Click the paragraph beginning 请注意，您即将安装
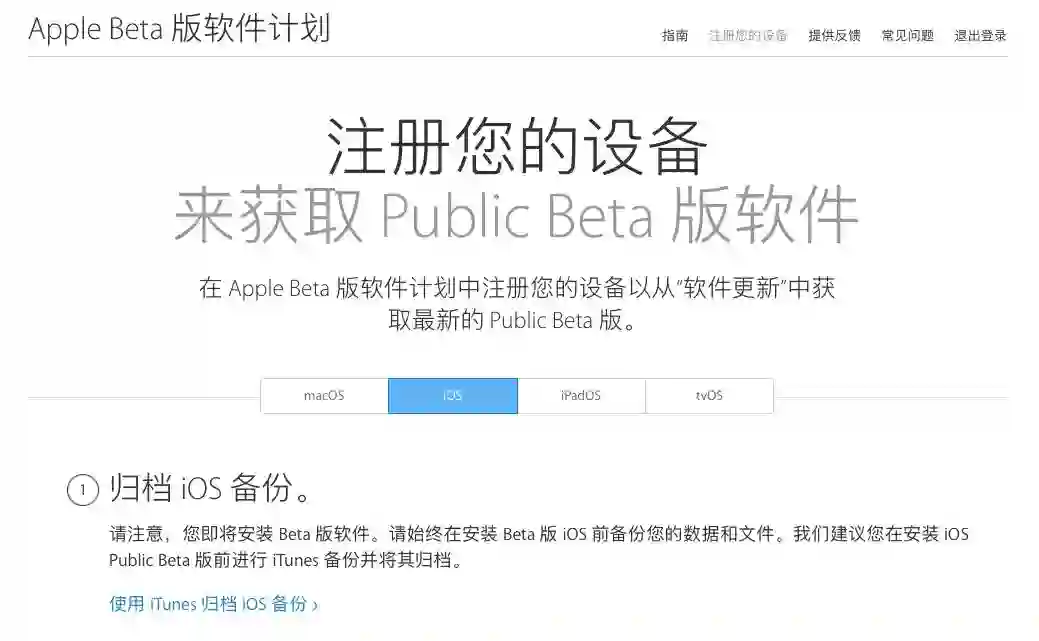 click(x=539, y=547)
